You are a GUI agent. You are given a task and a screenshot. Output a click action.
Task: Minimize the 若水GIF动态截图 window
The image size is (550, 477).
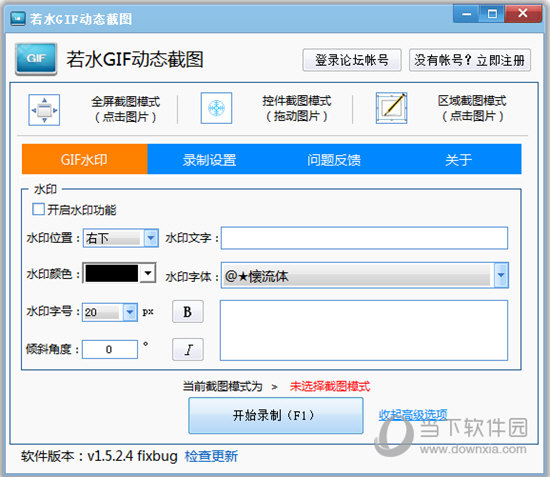pos(467,14)
